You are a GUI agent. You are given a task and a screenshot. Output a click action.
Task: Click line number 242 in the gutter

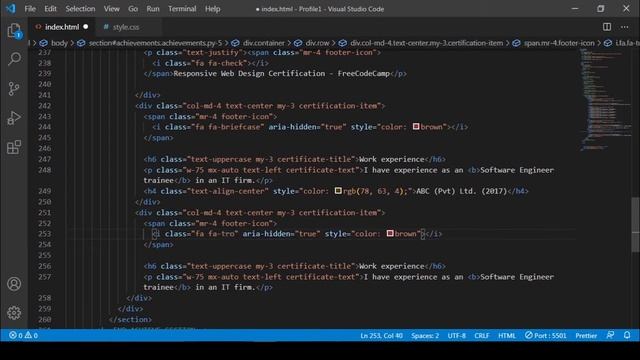pyautogui.click(x=44, y=105)
